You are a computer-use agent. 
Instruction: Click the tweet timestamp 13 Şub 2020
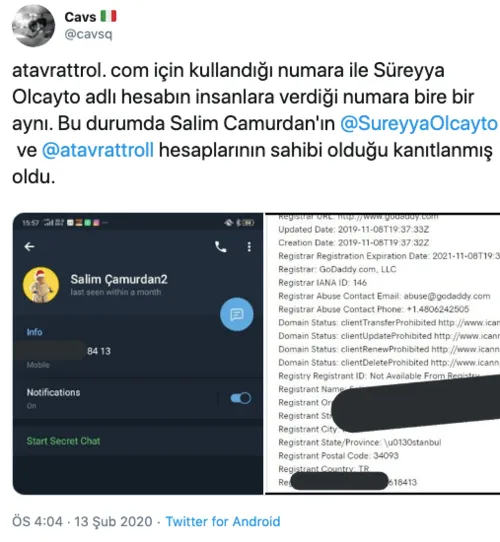[x=113, y=522]
